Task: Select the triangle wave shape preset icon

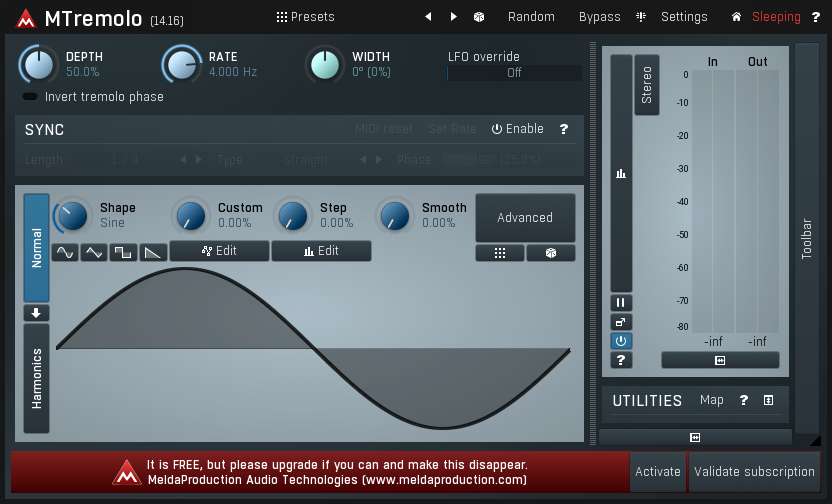Action: (x=94, y=252)
